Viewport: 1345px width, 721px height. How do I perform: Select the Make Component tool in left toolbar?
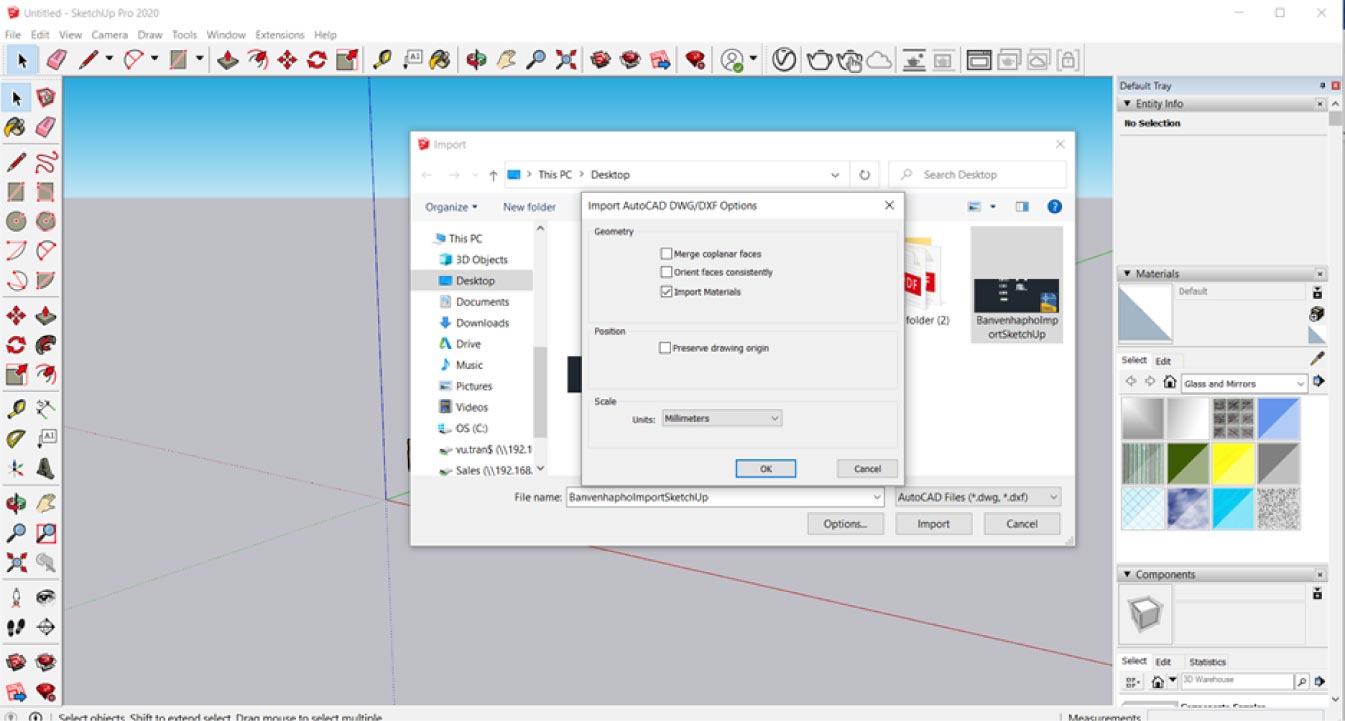coord(45,97)
